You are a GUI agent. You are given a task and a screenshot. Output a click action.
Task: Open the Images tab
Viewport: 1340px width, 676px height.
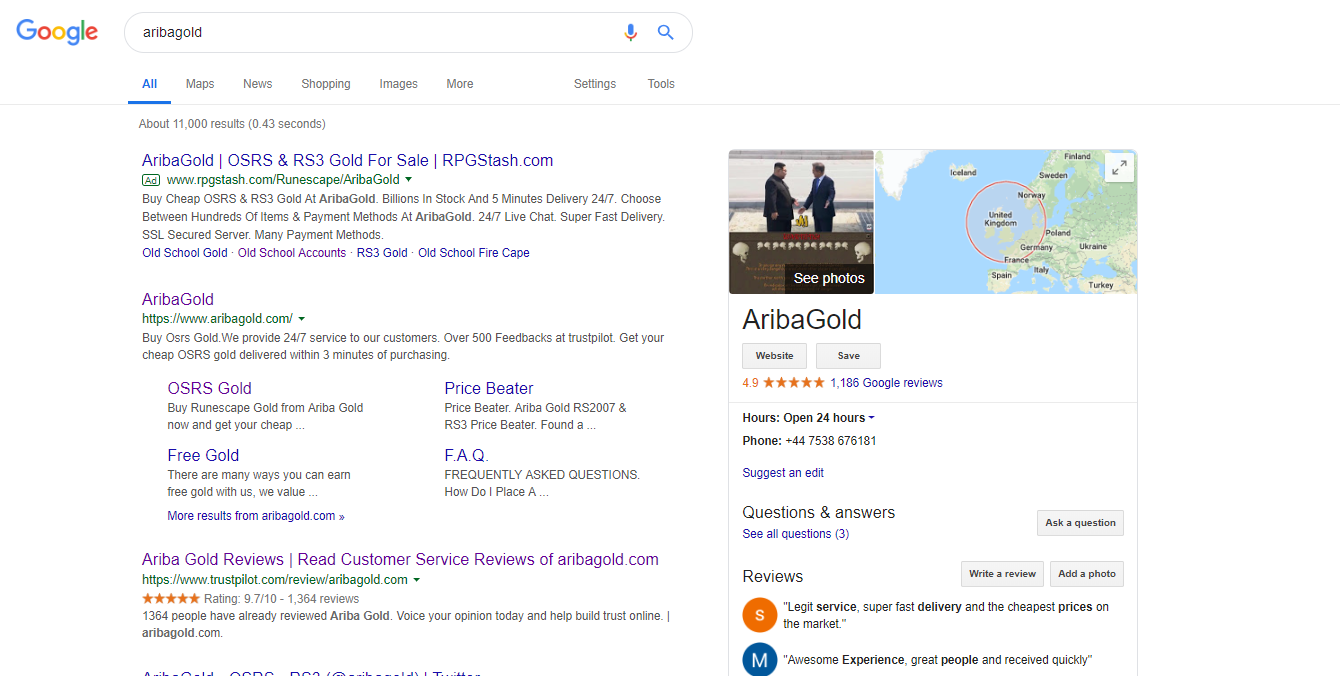point(398,84)
